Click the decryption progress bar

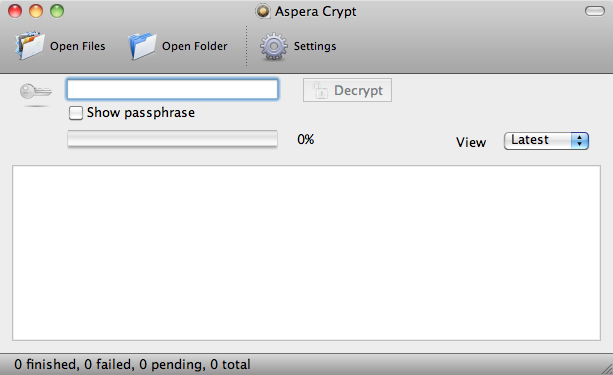click(172, 139)
